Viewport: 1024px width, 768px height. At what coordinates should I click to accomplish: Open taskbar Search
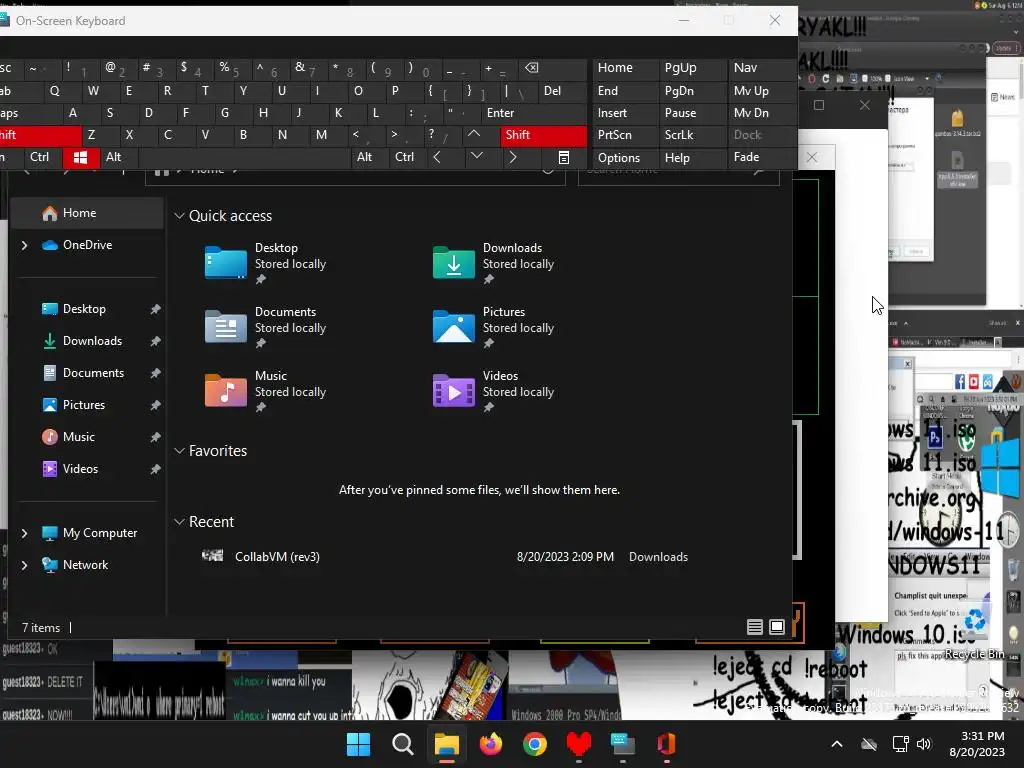click(x=403, y=744)
